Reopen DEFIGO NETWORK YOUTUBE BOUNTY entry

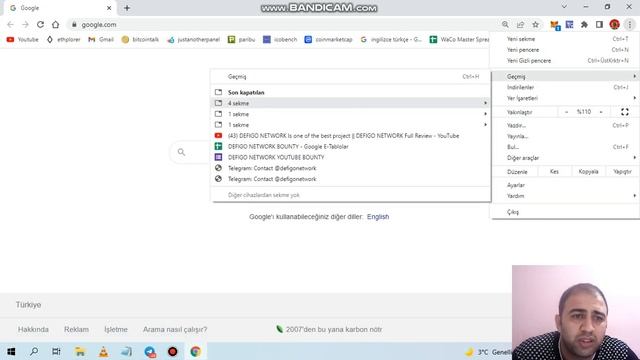pyautogui.click(x=351, y=157)
